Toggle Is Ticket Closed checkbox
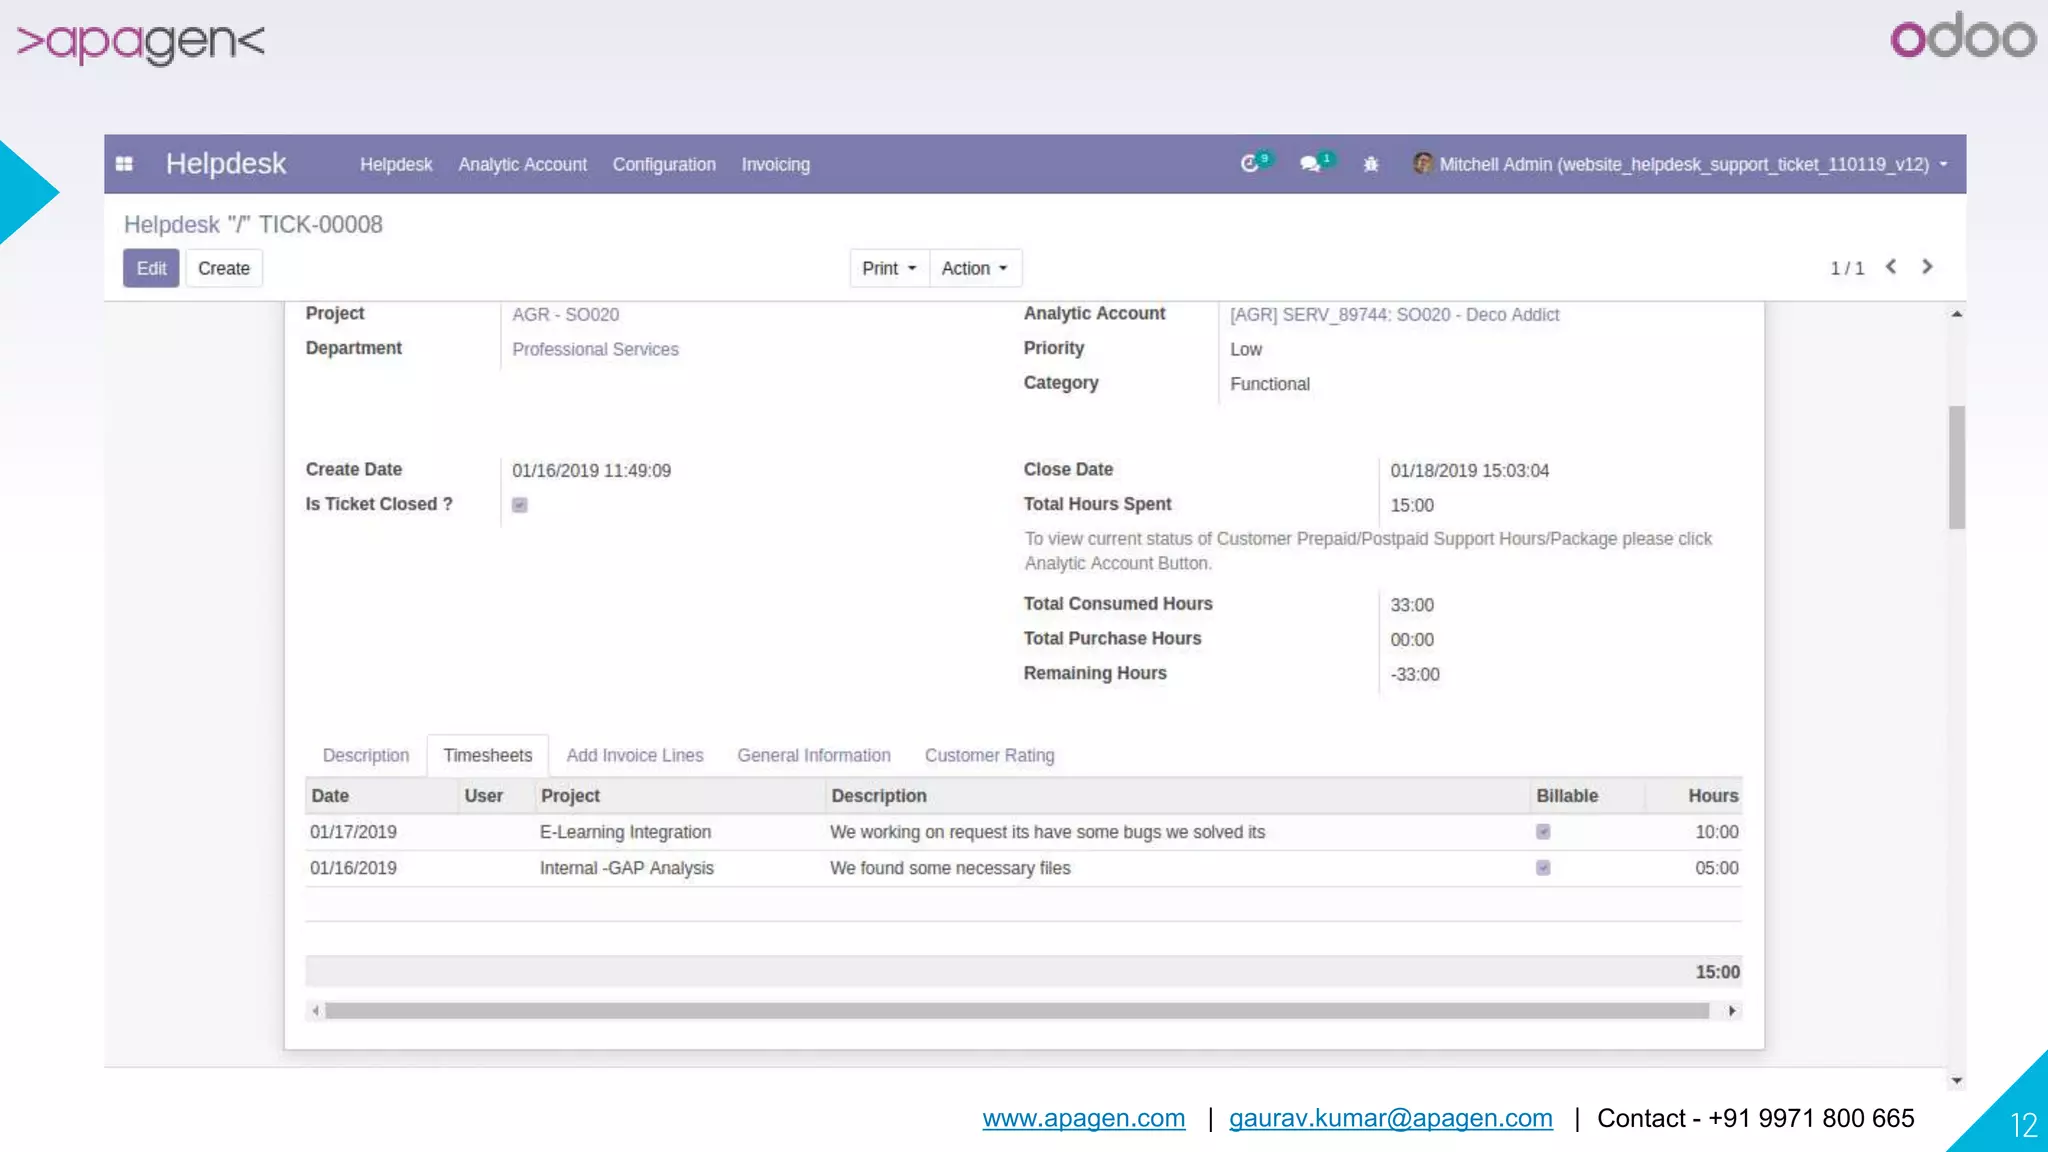This screenshot has width=2048, height=1152. [520, 505]
